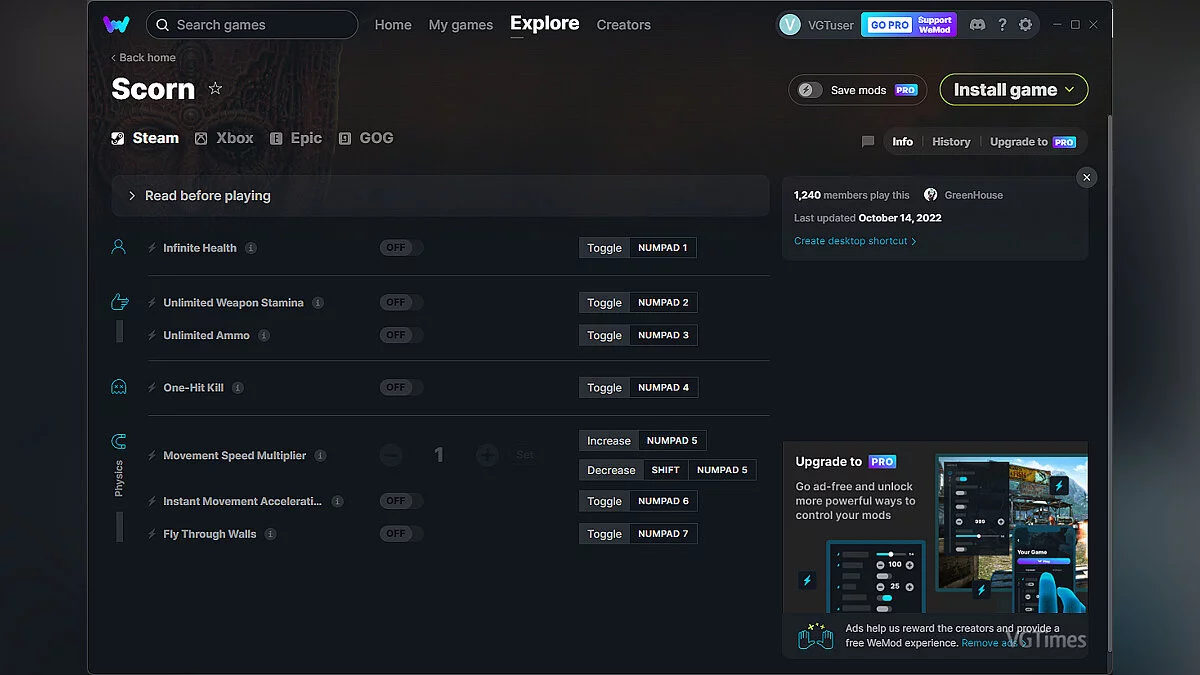Select the weapons hand icon in the sidebar
1200x675 pixels.
coord(118,301)
